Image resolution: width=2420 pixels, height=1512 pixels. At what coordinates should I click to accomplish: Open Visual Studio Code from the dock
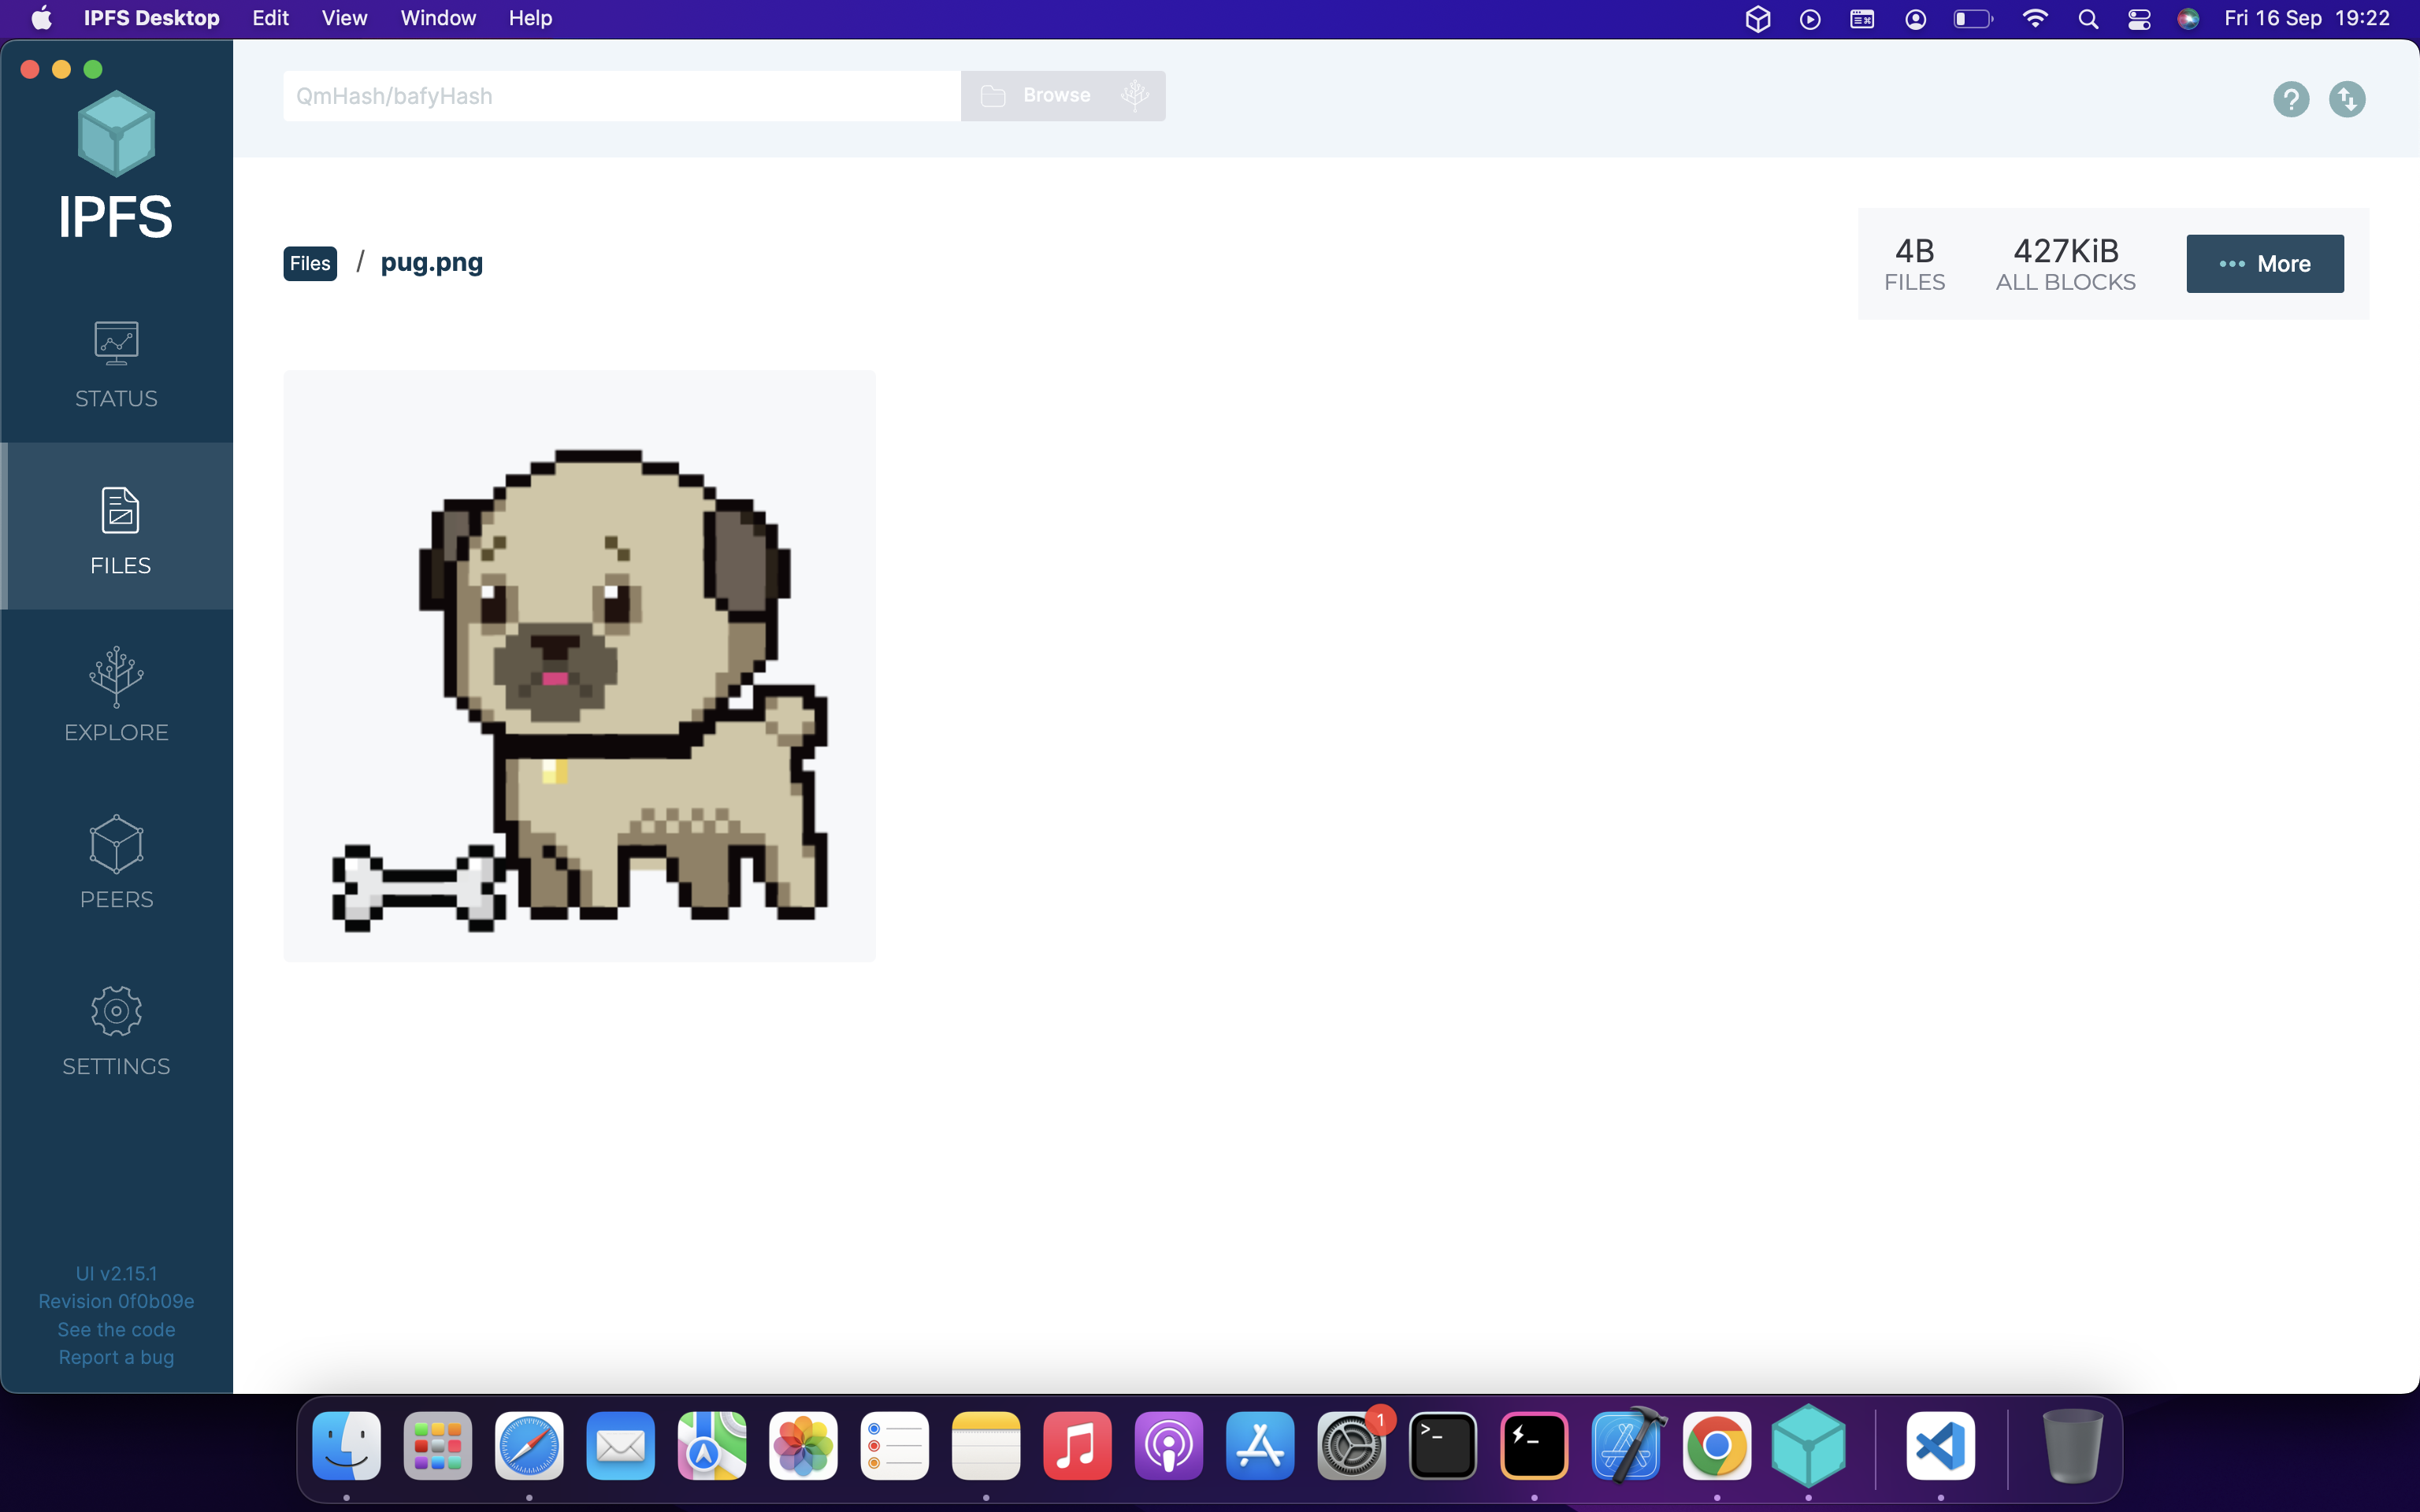[x=1941, y=1446]
